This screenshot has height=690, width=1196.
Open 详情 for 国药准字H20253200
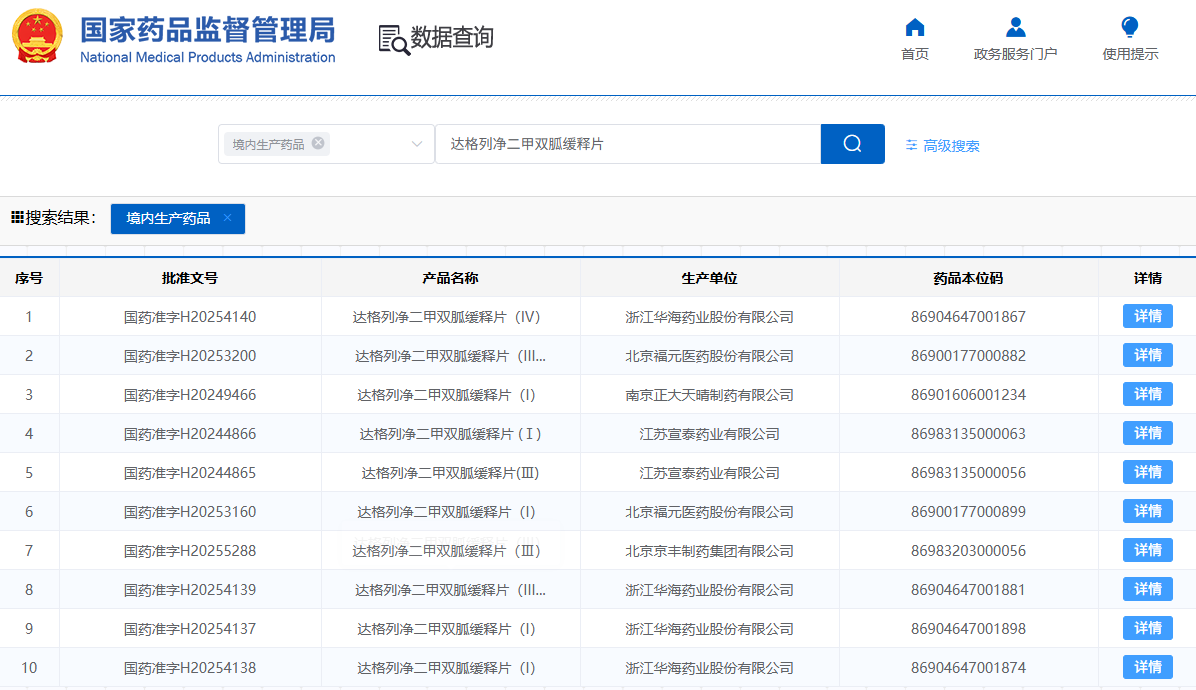point(1147,355)
